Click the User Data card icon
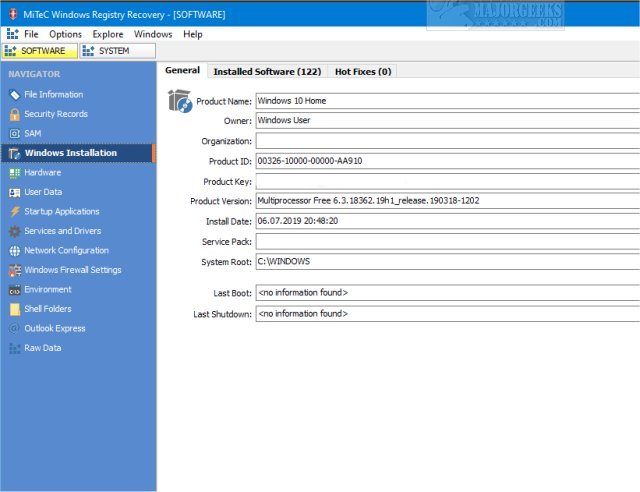This screenshot has height=492, width=640. pos(15,192)
